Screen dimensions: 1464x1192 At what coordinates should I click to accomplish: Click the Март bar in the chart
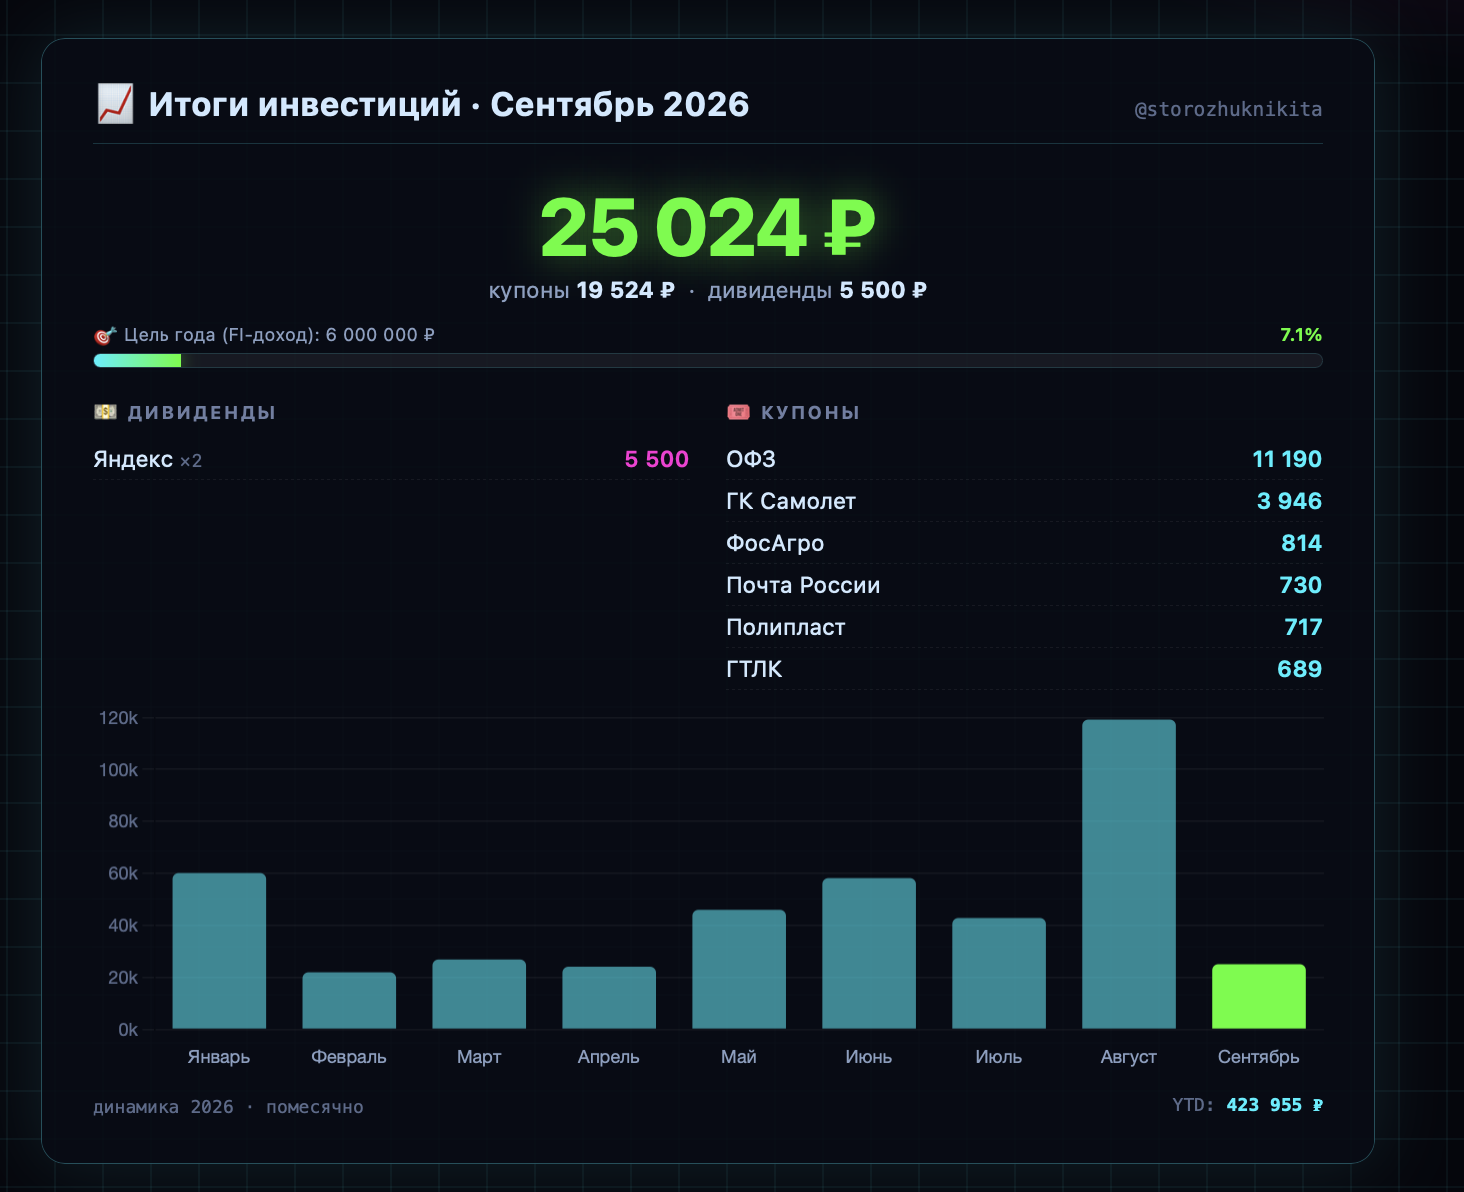(x=479, y=994)
